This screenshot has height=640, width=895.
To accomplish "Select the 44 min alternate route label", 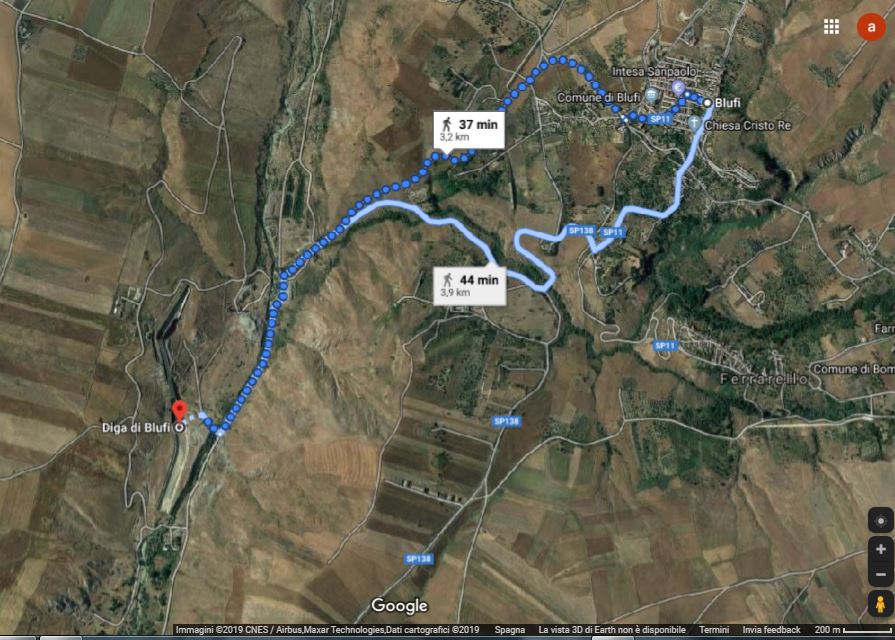I will 469,285.
